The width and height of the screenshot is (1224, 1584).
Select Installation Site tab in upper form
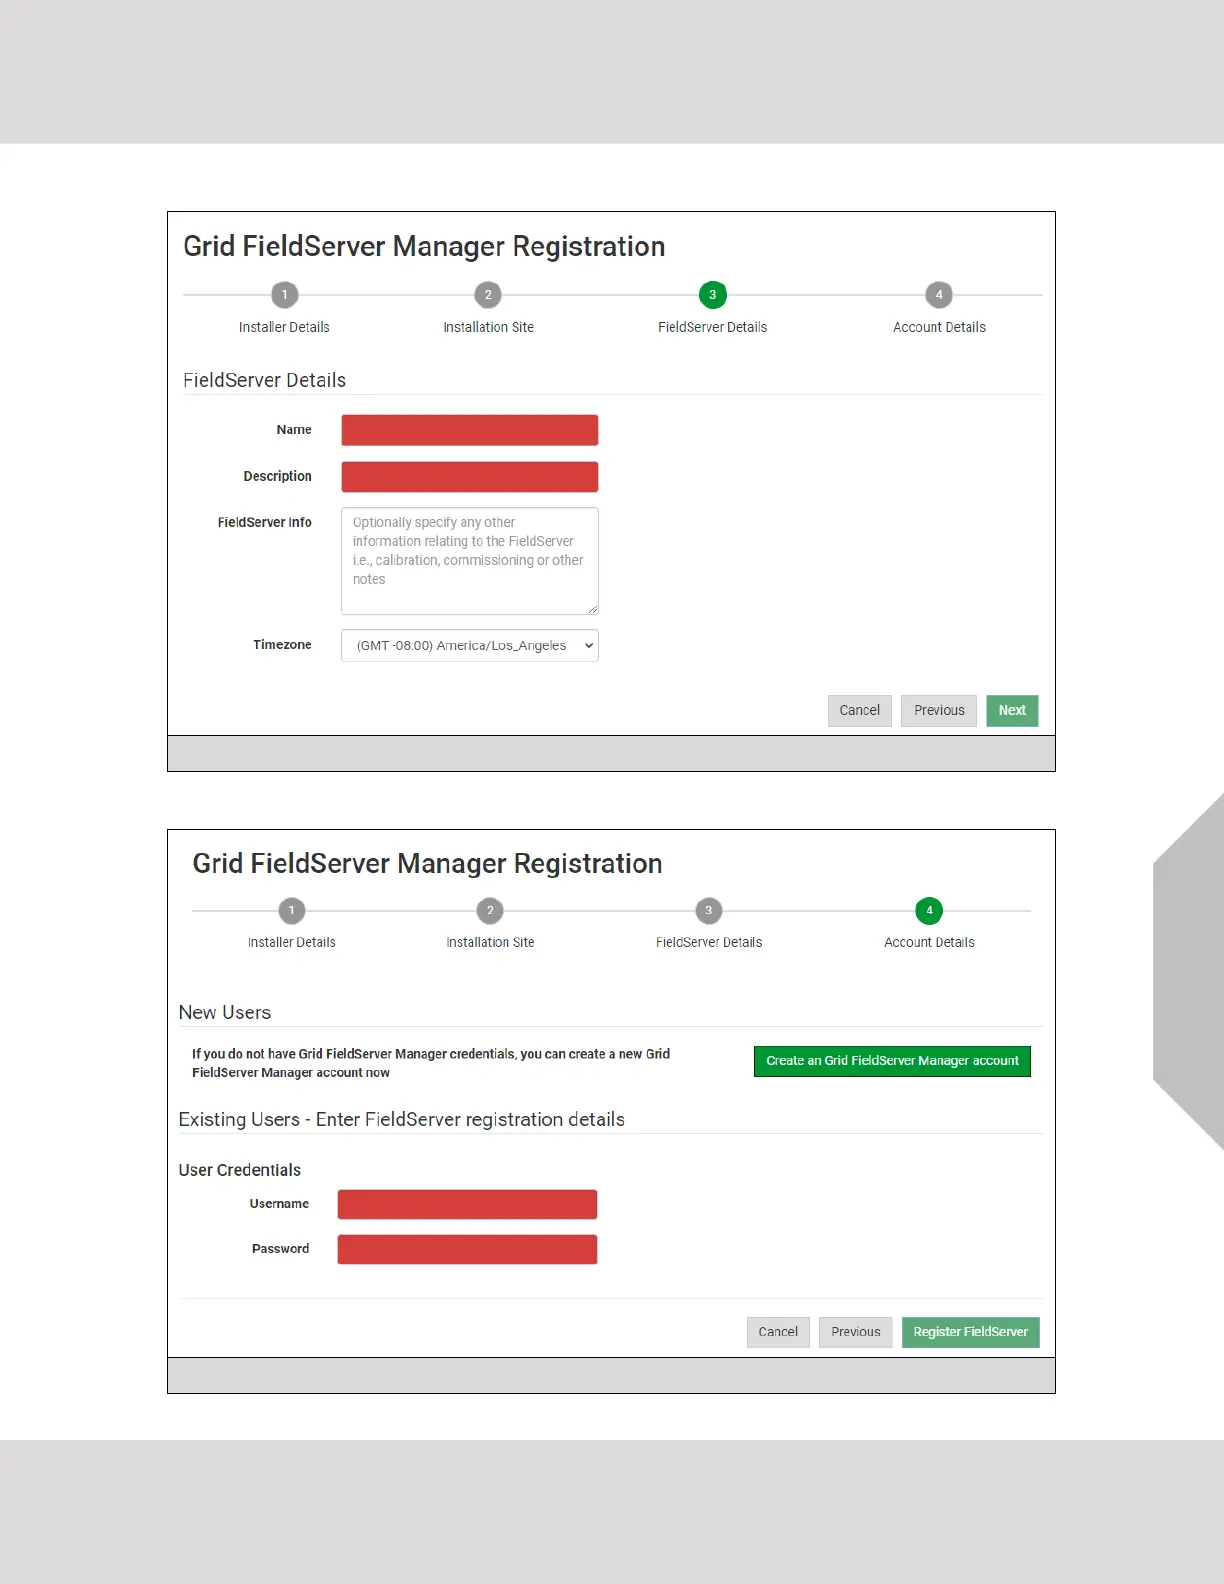488,327
